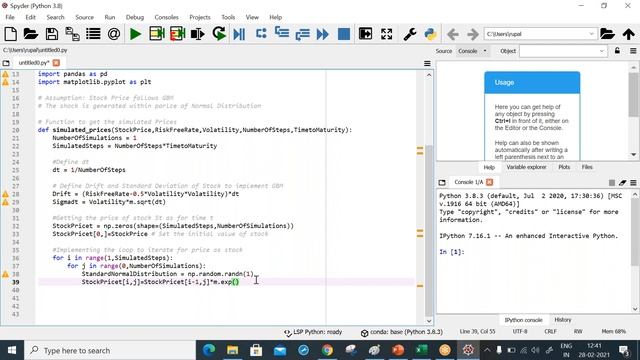Run the current cell icon
Screen dimensions: 640x360
tap(156, 34)
